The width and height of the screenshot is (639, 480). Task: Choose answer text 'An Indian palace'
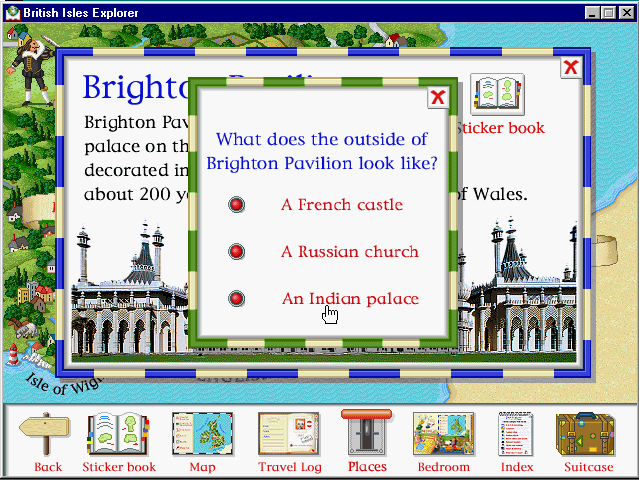[x=350, y=299]
